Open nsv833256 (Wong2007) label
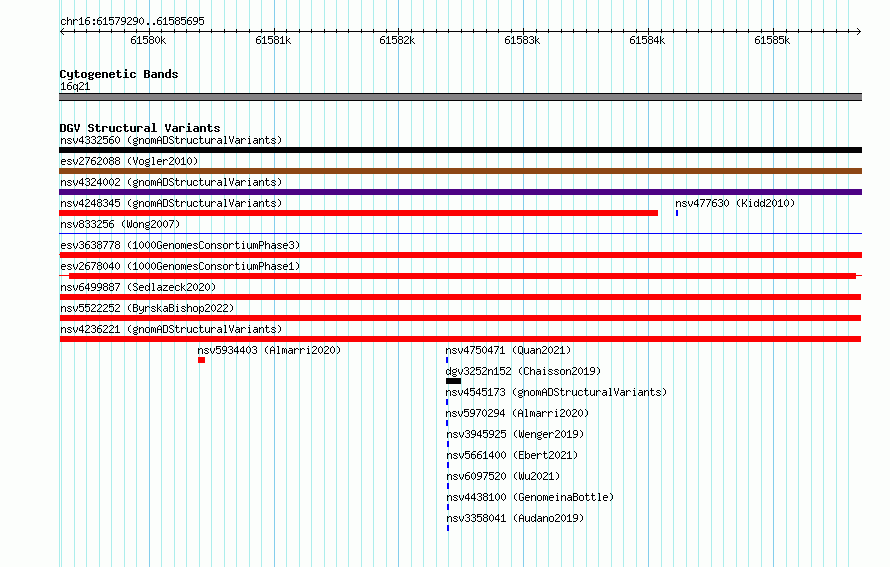The image size is (890, 567). tap(120, 224)
